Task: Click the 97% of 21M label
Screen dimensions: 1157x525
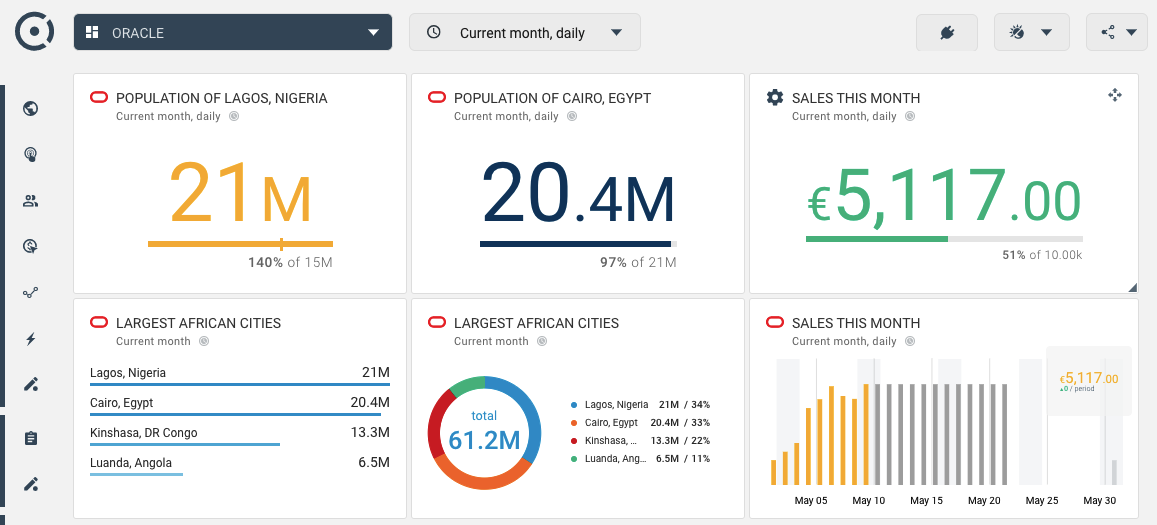Action: click(638, 262)
